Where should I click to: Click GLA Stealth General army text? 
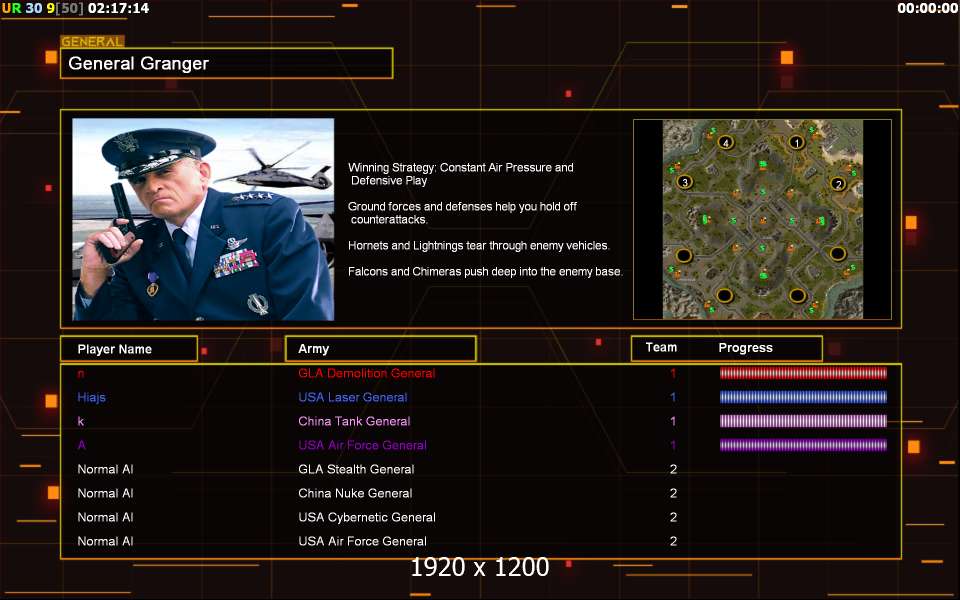[x=356, y=469]
